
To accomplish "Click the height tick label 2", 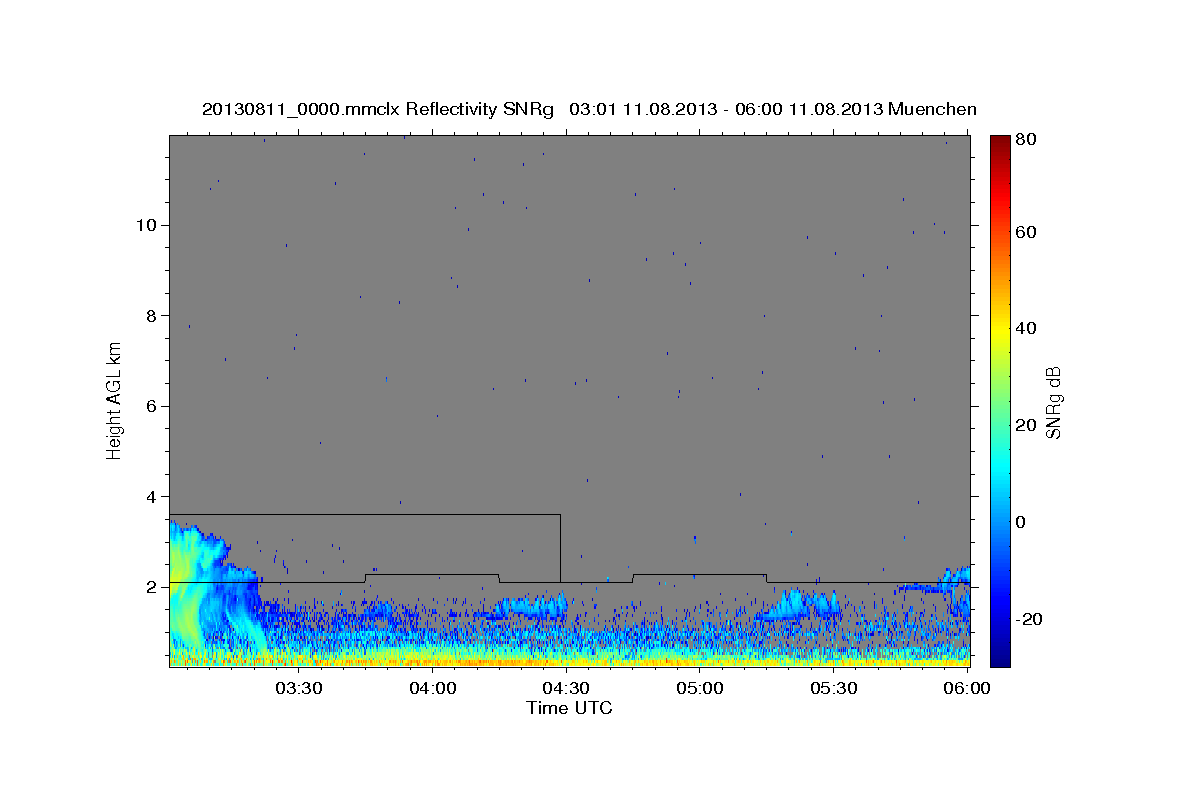I will (x=150, y=587).
